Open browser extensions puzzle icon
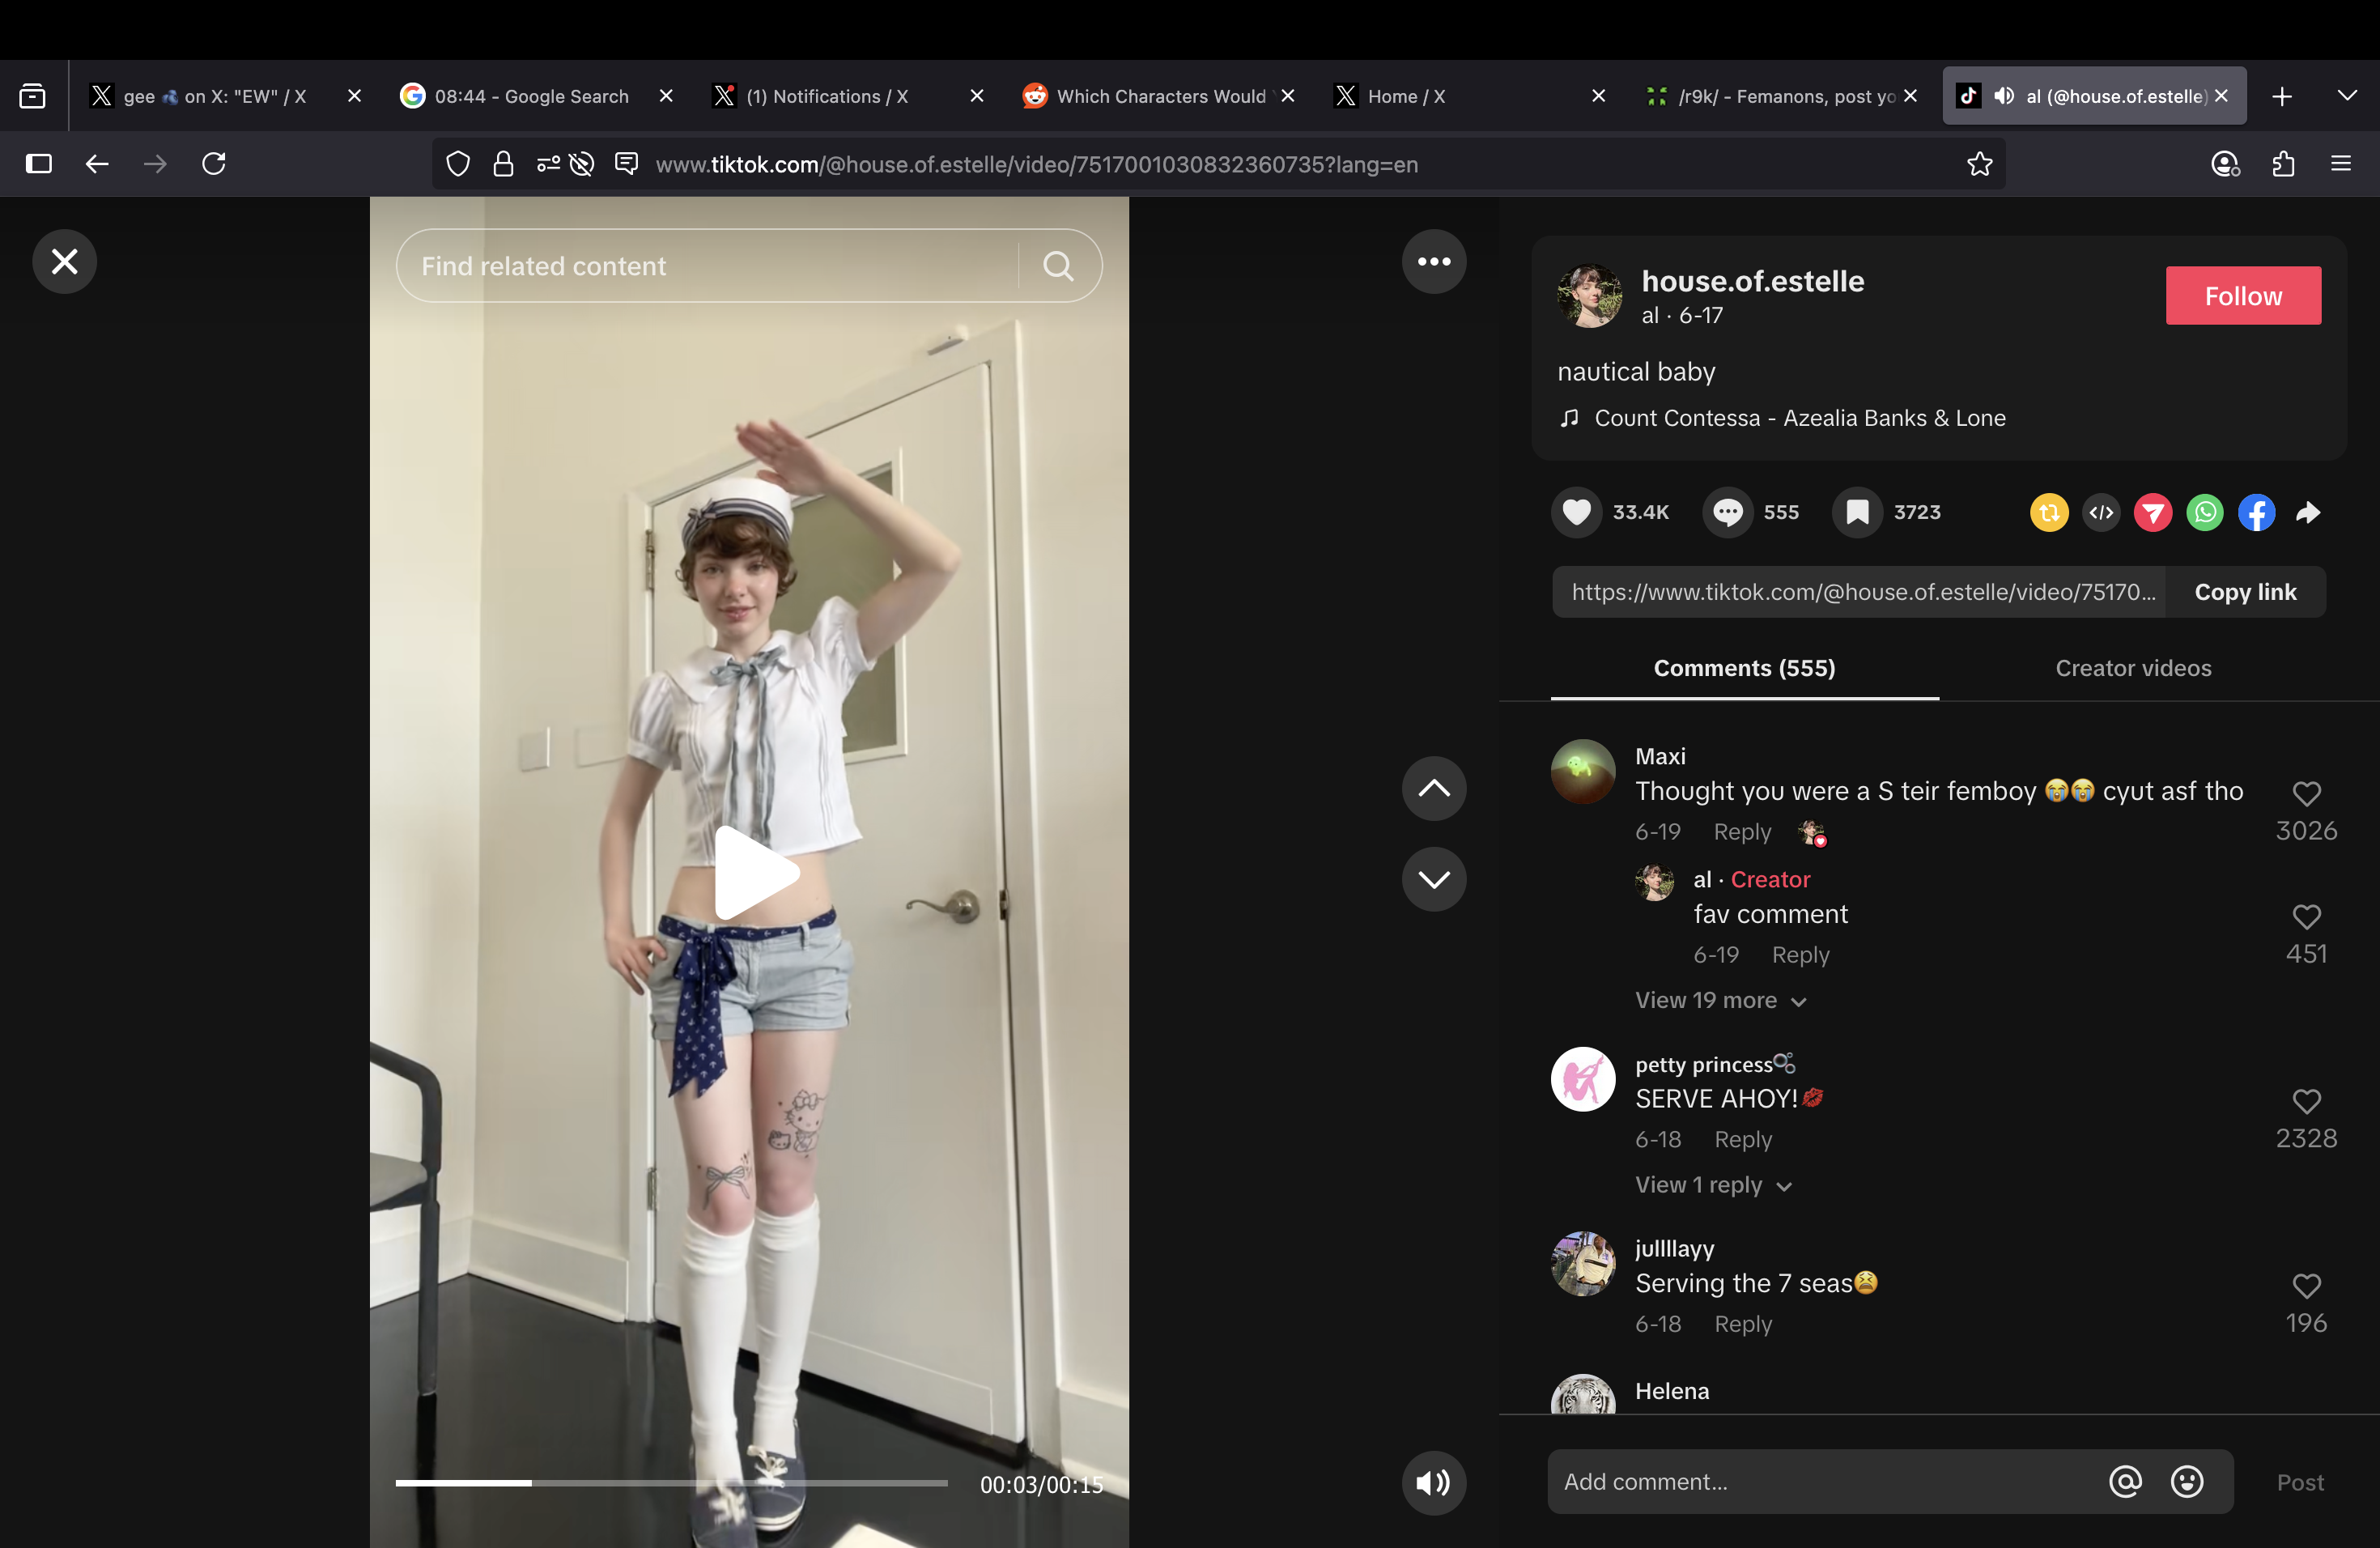The height and width of the screenshot is (1548, 2380). point(2283,164)
